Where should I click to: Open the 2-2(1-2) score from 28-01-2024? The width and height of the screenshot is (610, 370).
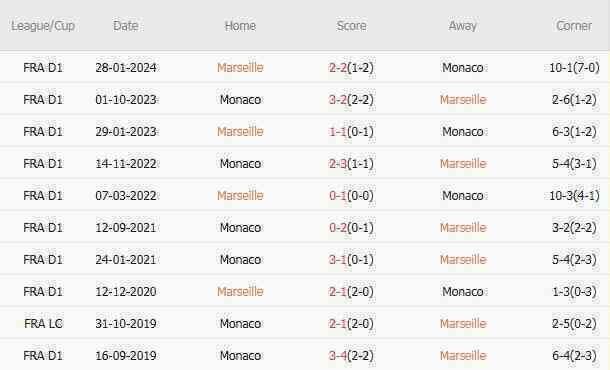(x=351, y=67)
